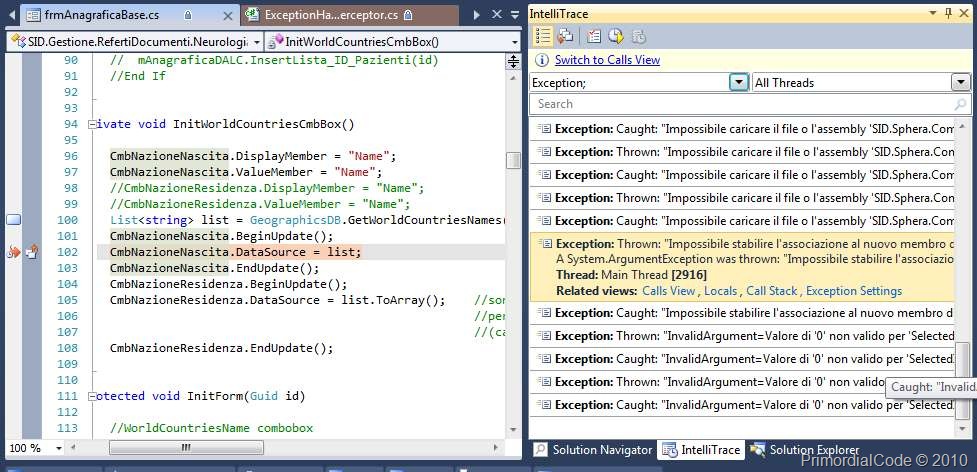Open IntelliTrace settings checklist toolbar icon
Image resolution: width=977 pixels, height=472 pixels.
pos(594,37)
